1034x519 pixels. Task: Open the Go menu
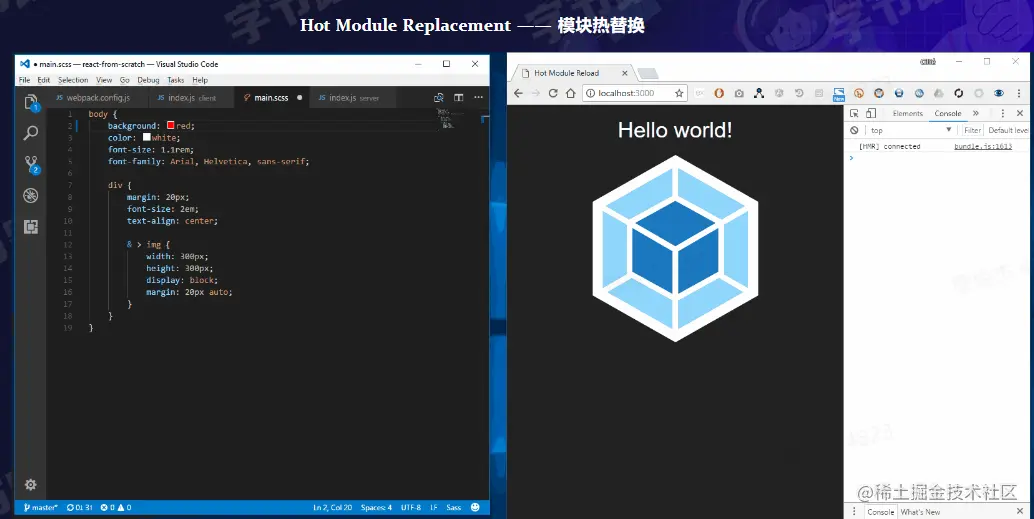125,80
